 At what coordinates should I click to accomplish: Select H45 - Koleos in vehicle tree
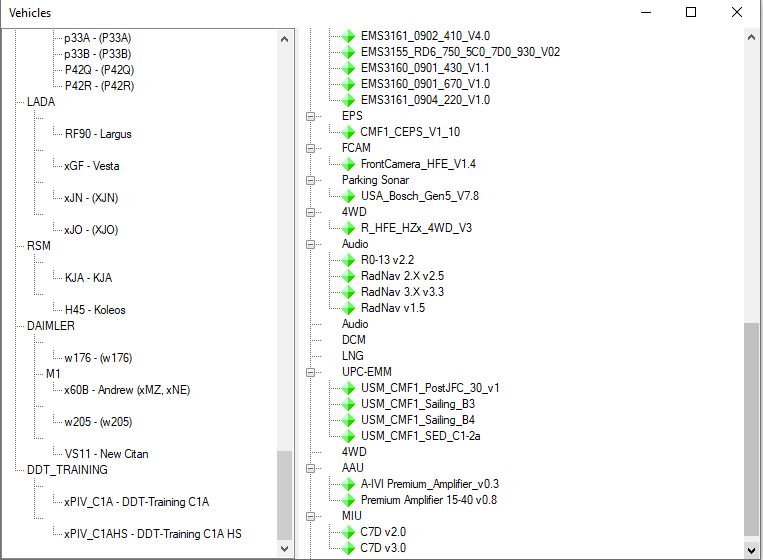pos(95,310)
